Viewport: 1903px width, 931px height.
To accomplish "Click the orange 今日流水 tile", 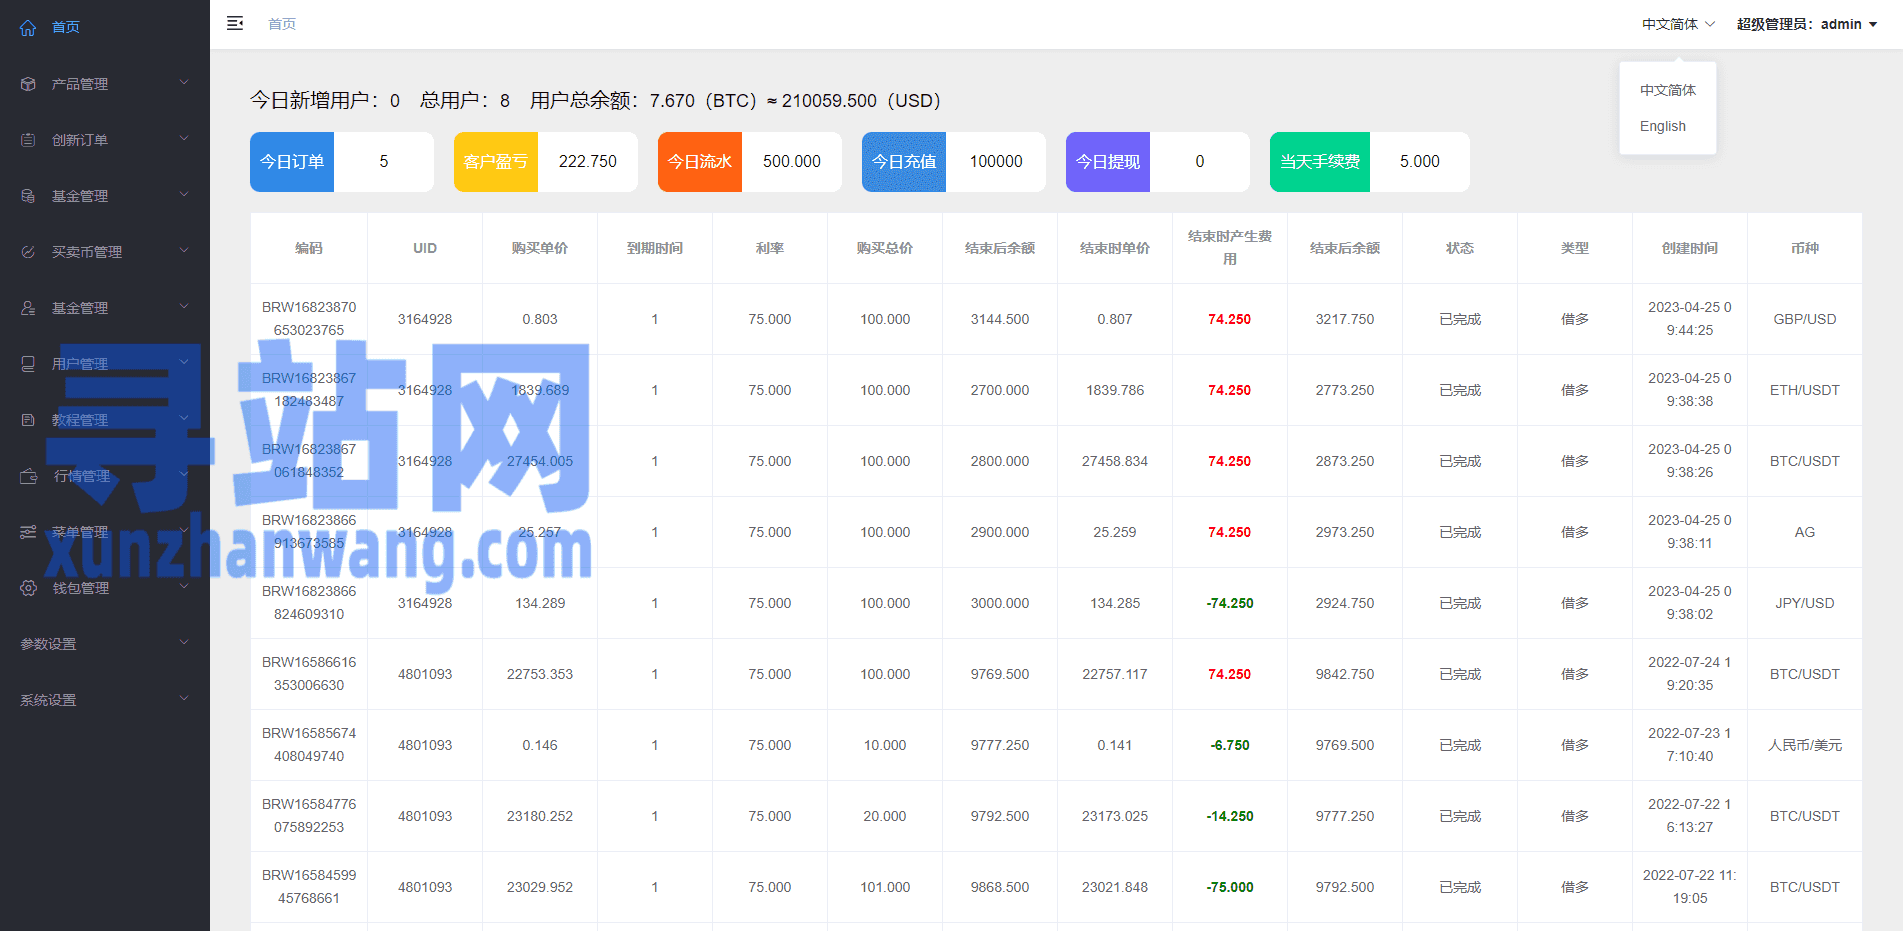I will 700,162.
